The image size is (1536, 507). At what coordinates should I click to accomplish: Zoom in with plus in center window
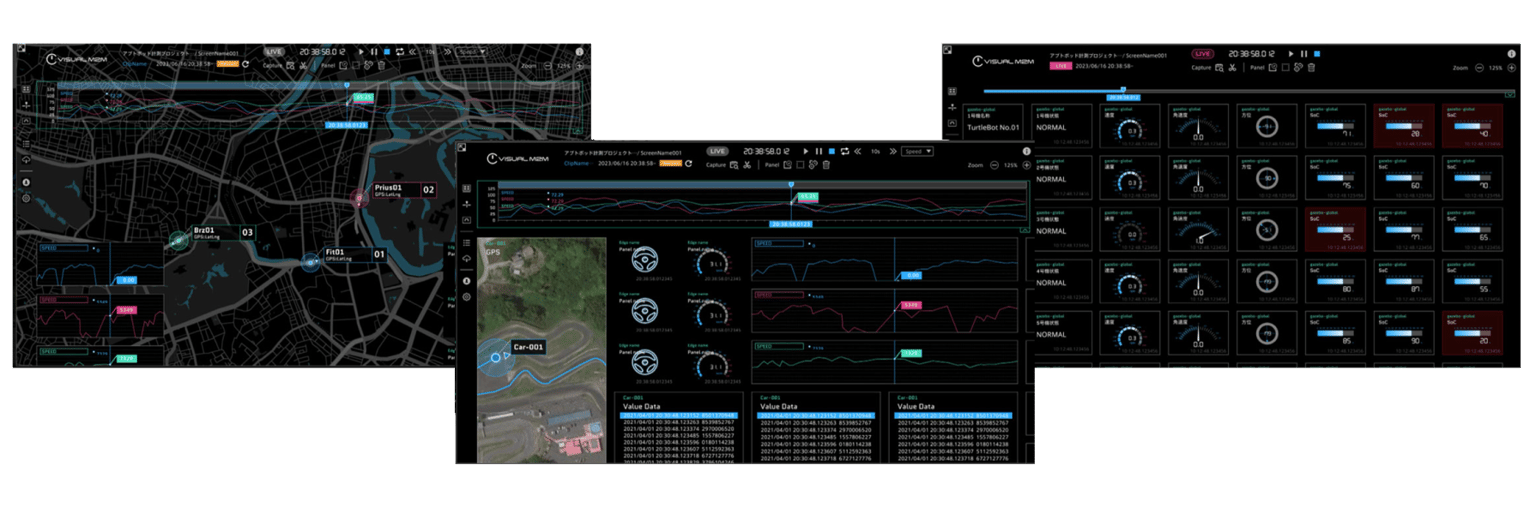1026,165
